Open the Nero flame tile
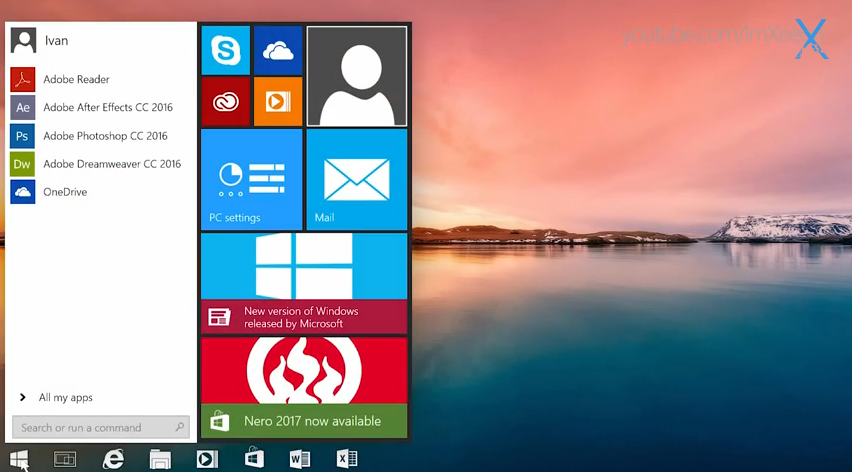The image size is (852, 472). tap(304, 370)
